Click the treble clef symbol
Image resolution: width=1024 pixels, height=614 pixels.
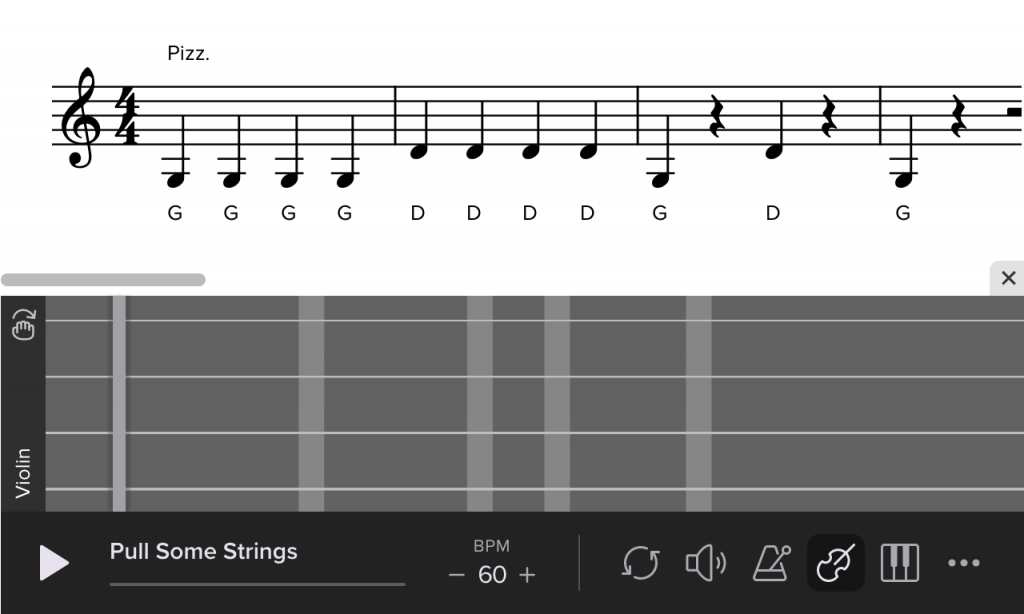coord(80,118)
